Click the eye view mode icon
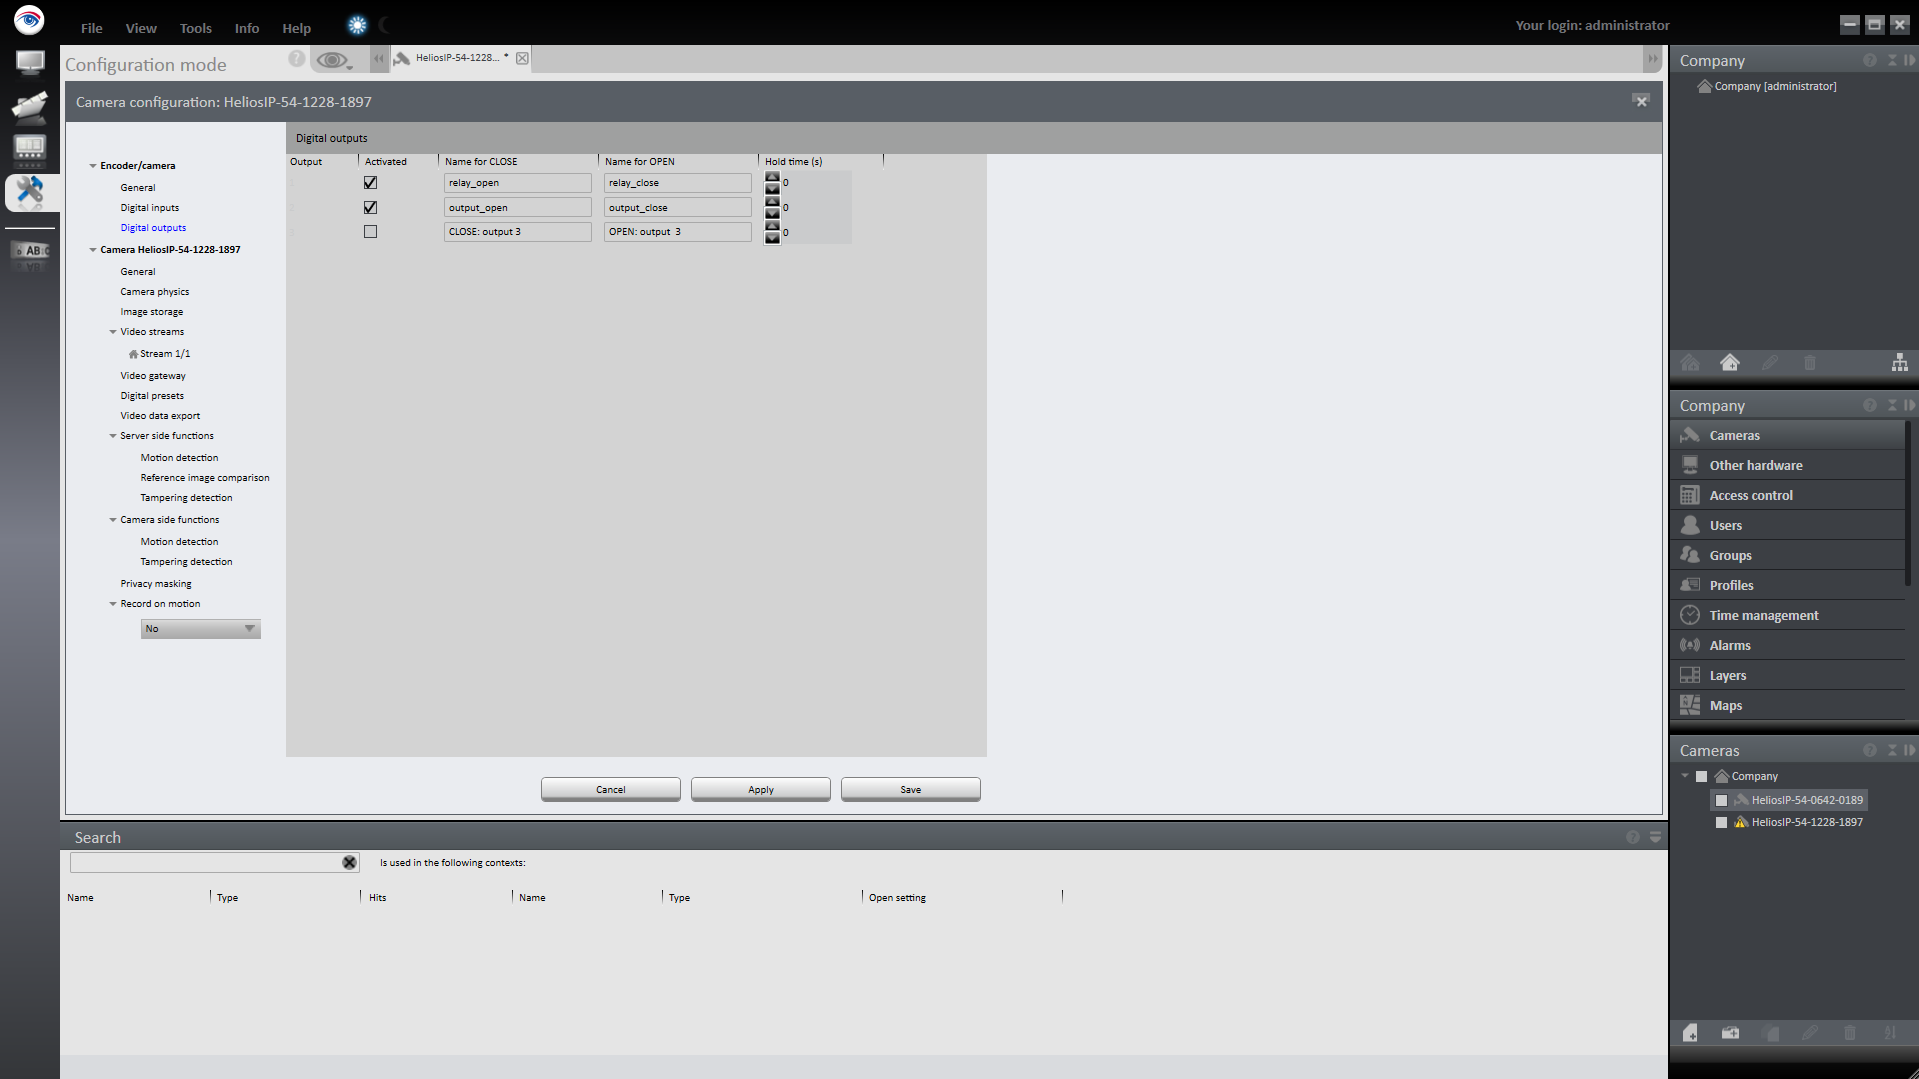1919x1079 pixels. click(x=331, y=60)
